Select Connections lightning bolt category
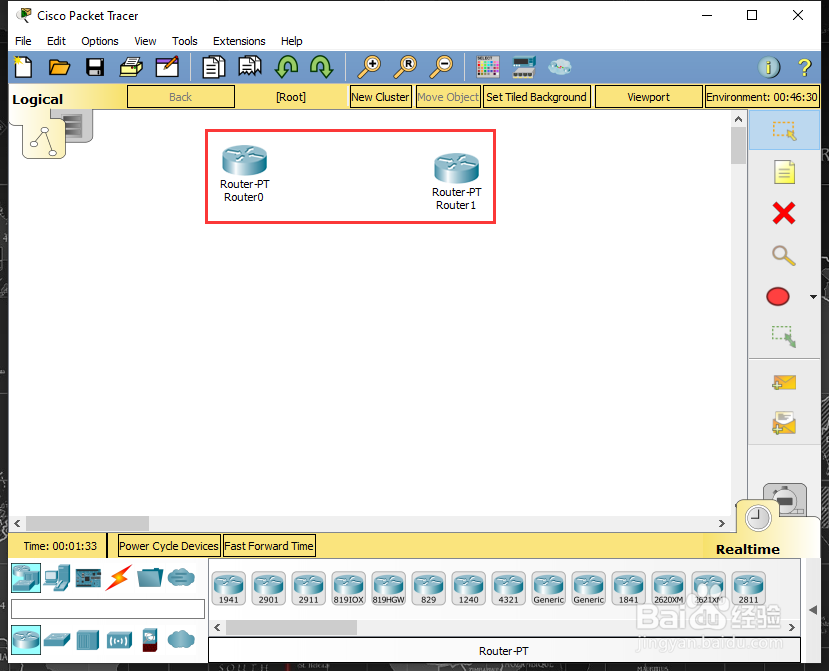The width and height of the screenshot is (829, 671). pos(118,577)
